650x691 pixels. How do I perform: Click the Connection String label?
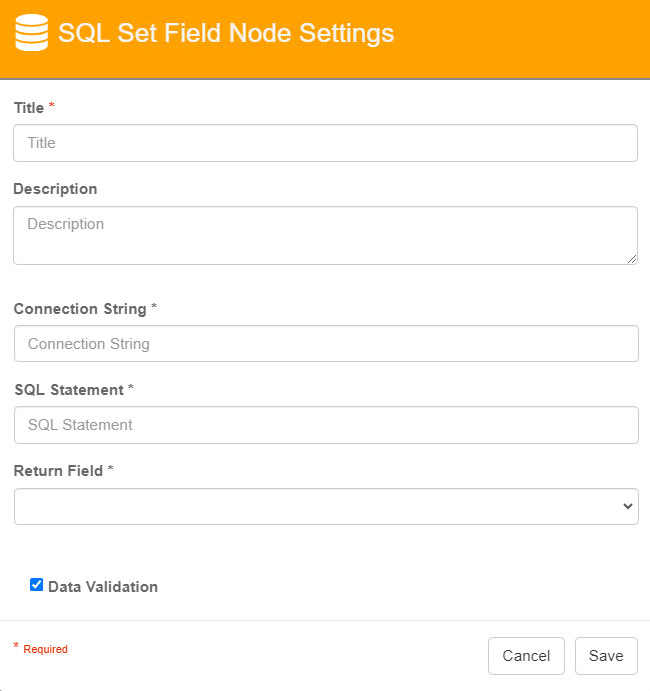point(80,309)
